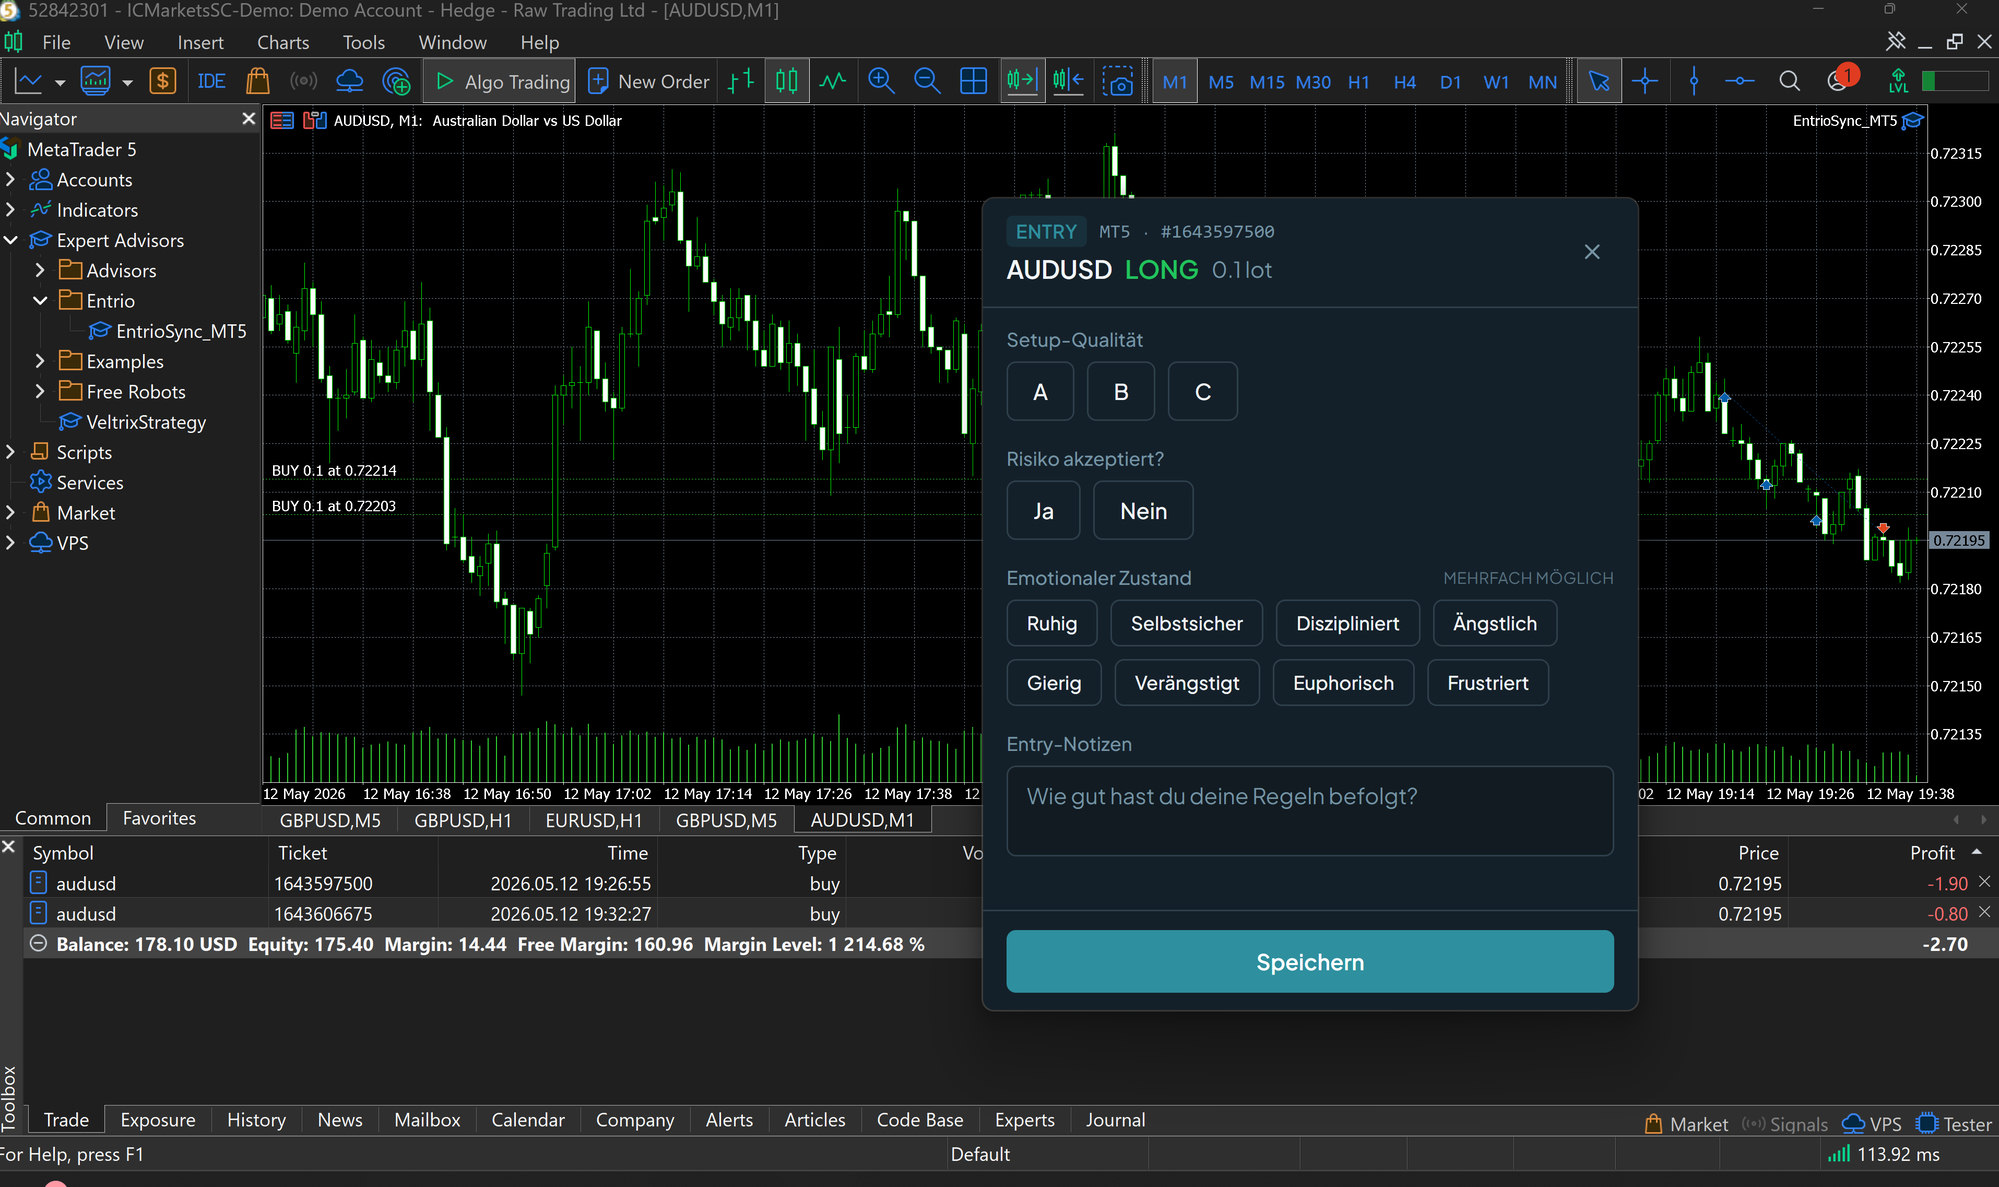Click the New Order button

point(649,81)
